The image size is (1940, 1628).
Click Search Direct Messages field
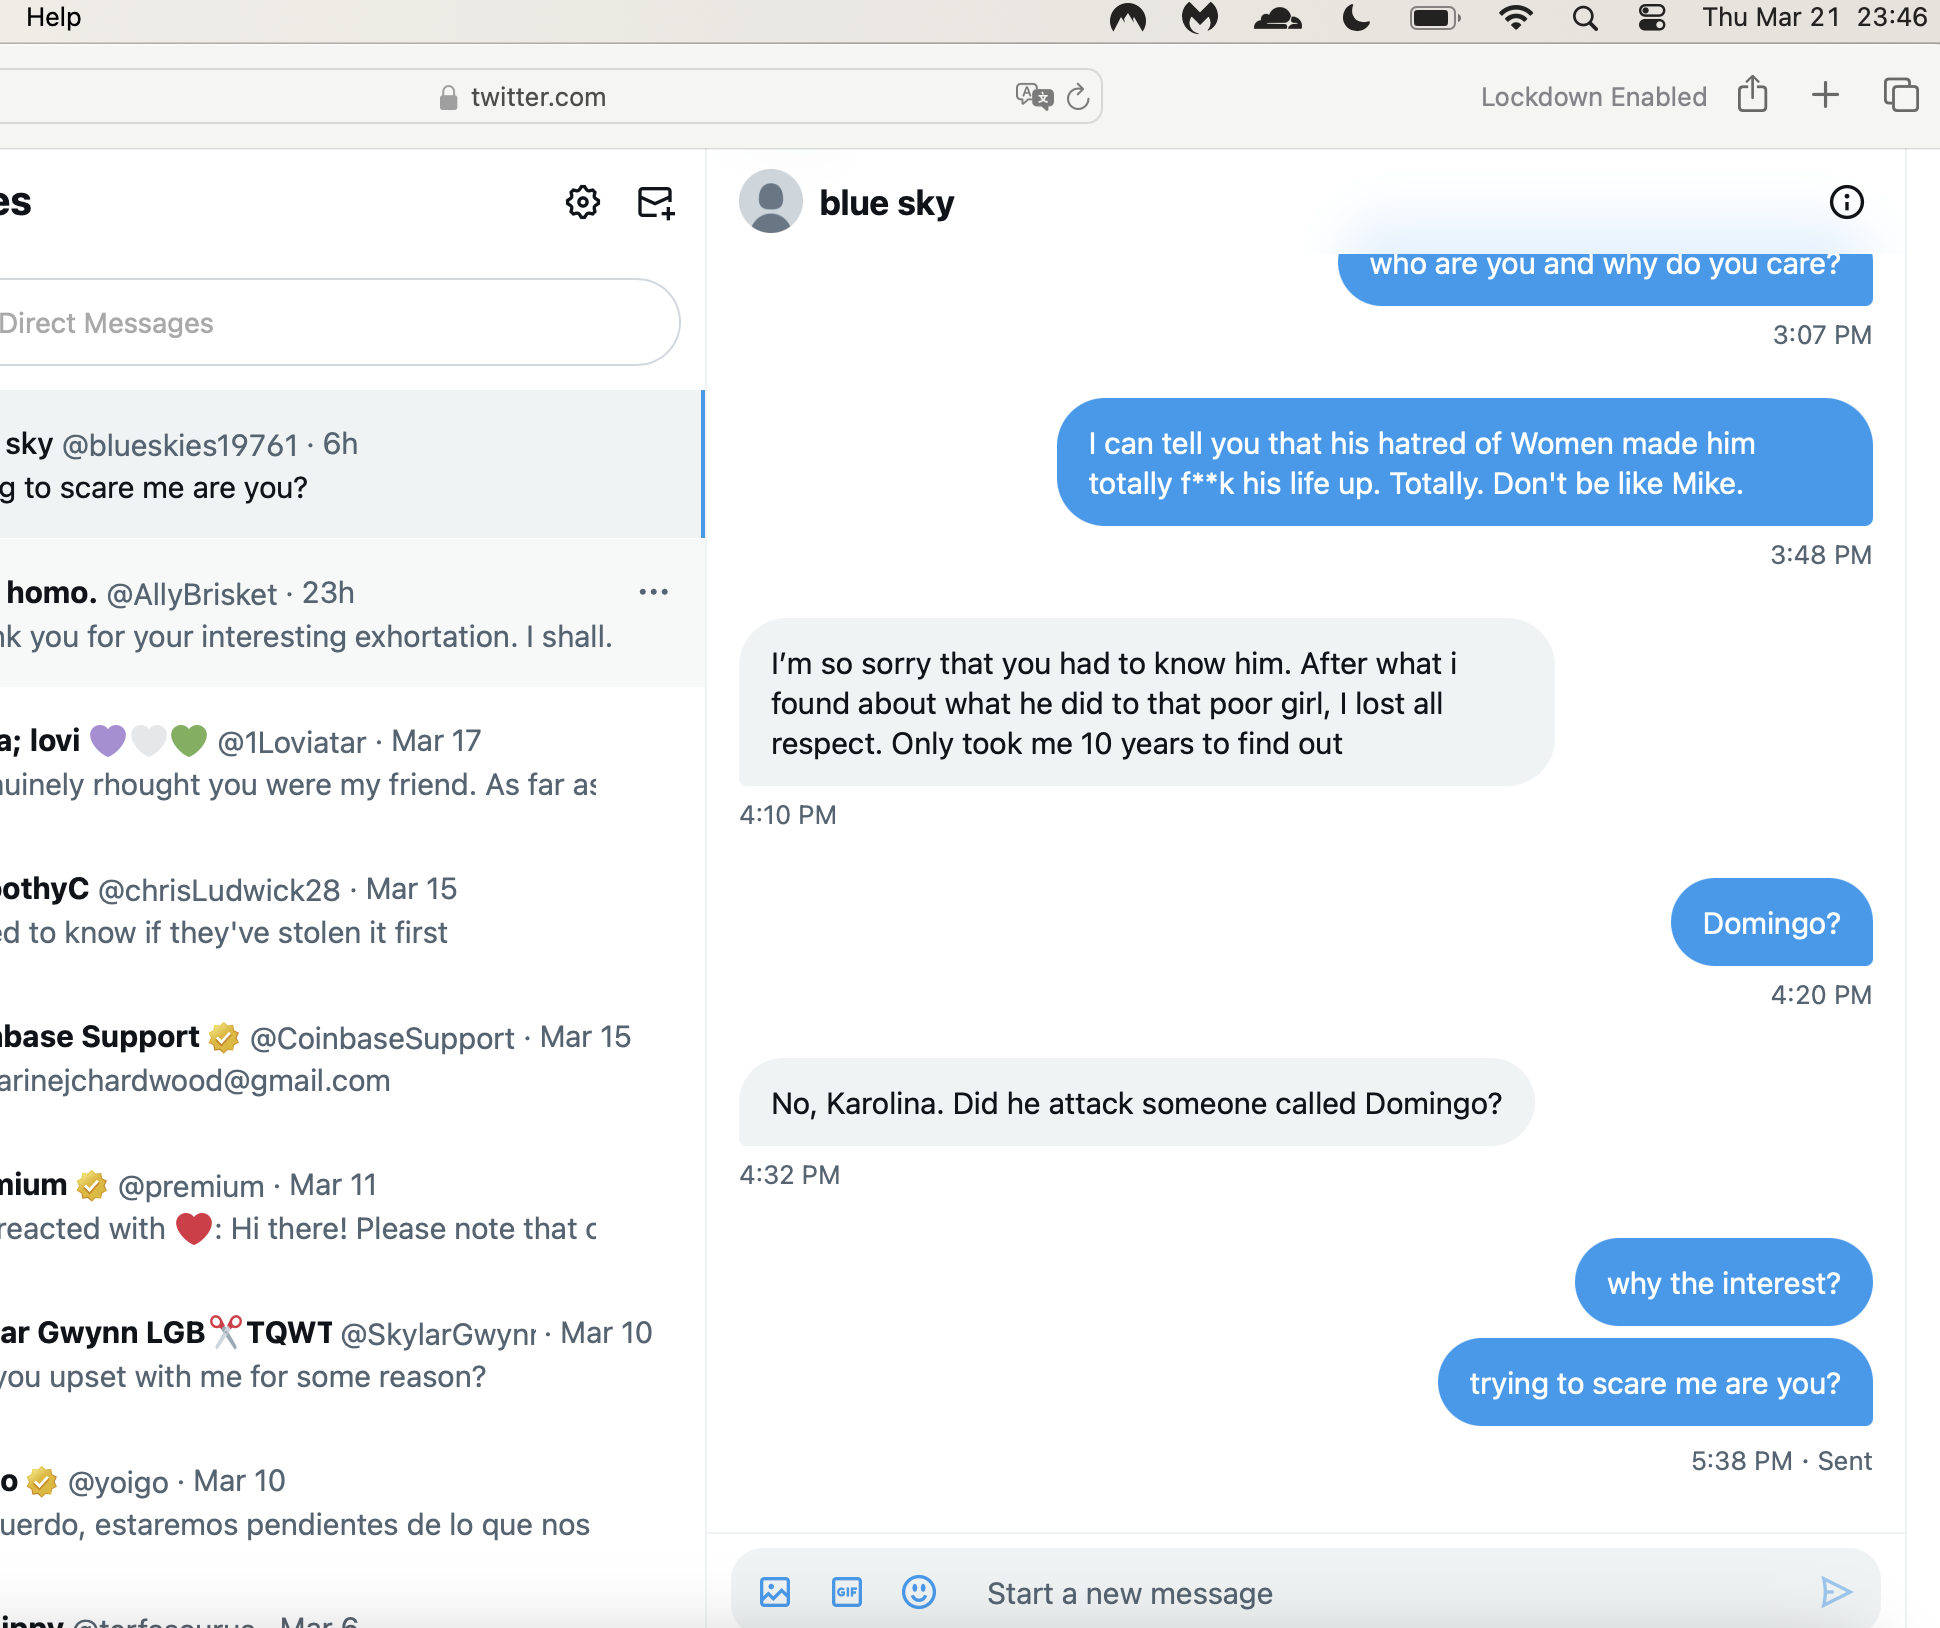tap(338, 322)
